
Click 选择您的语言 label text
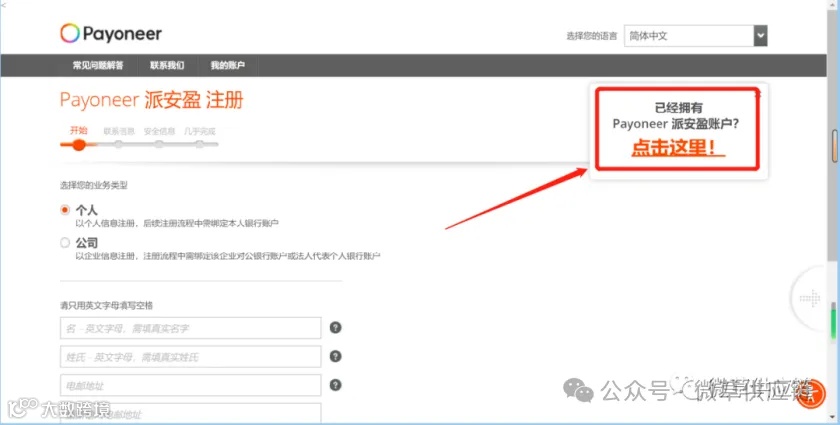click(x=591, y=36)
